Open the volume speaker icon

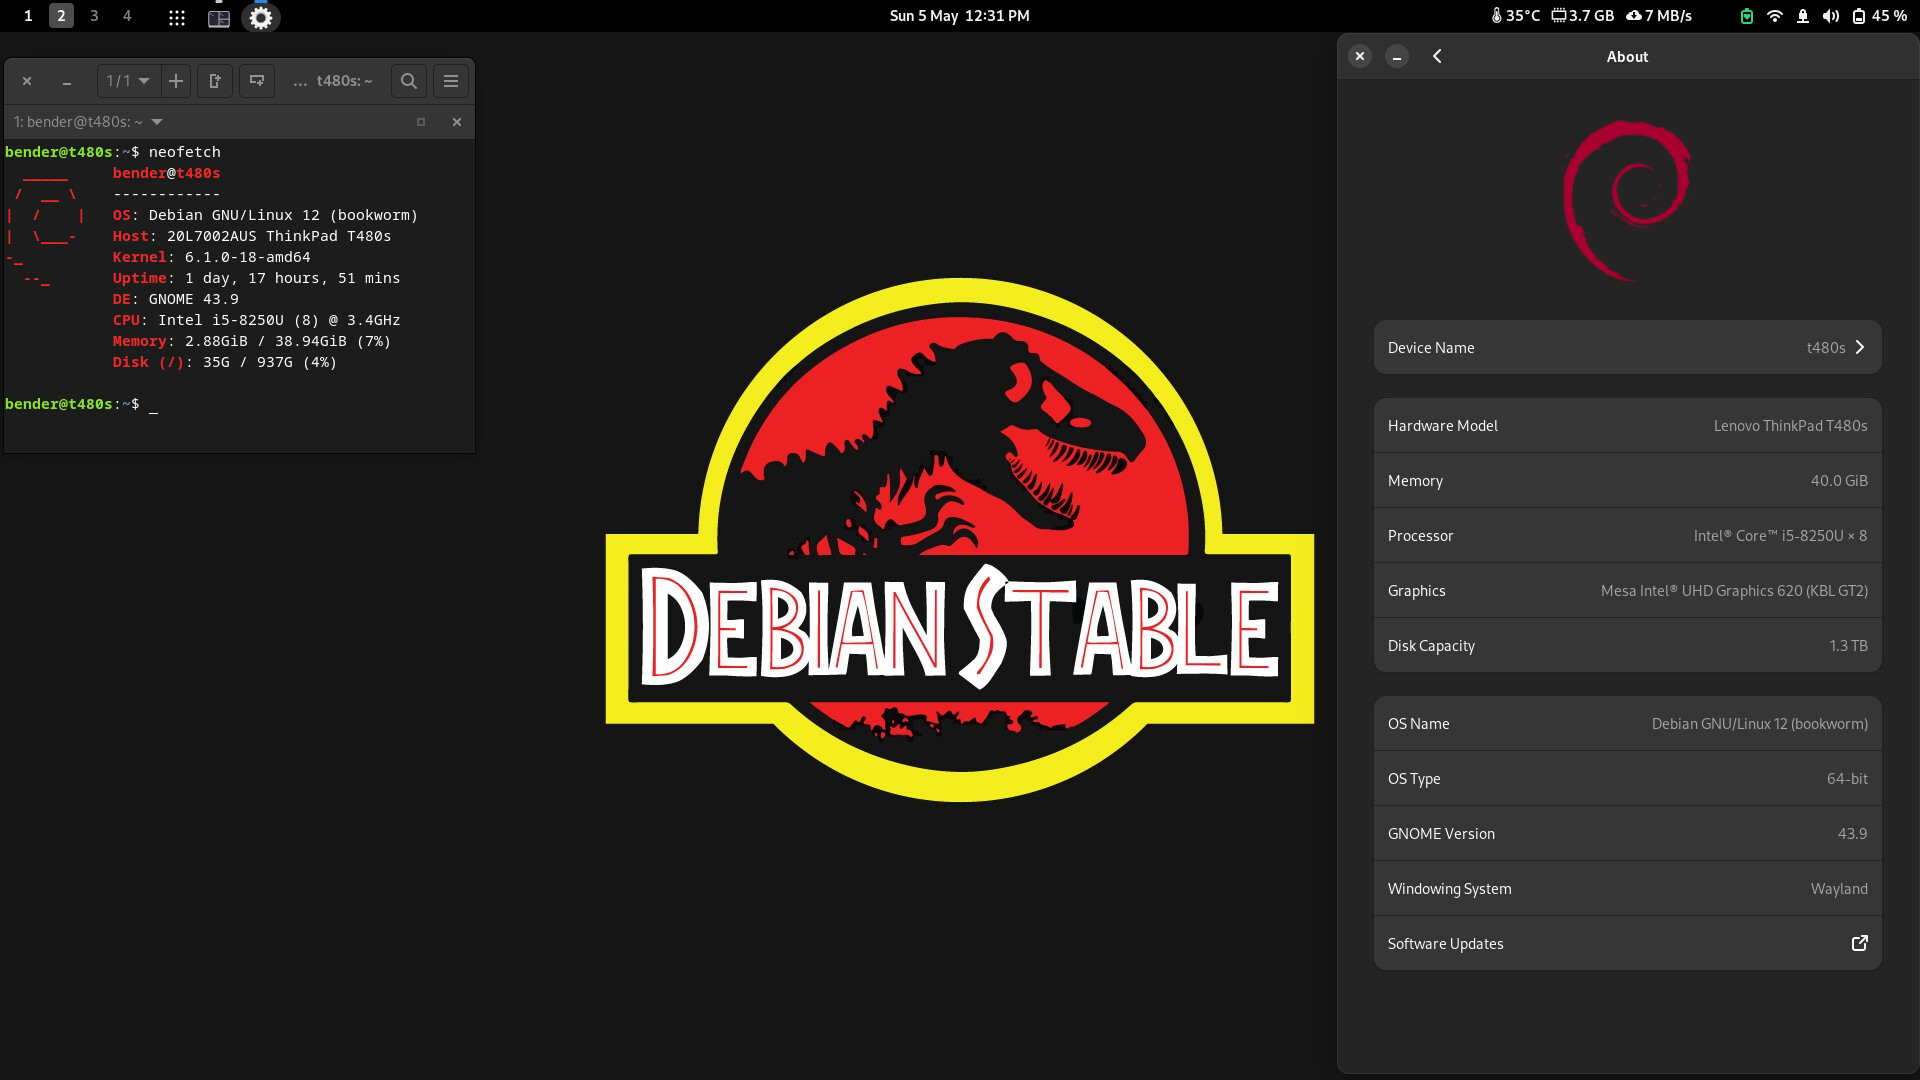click(x=1831, y=16)
